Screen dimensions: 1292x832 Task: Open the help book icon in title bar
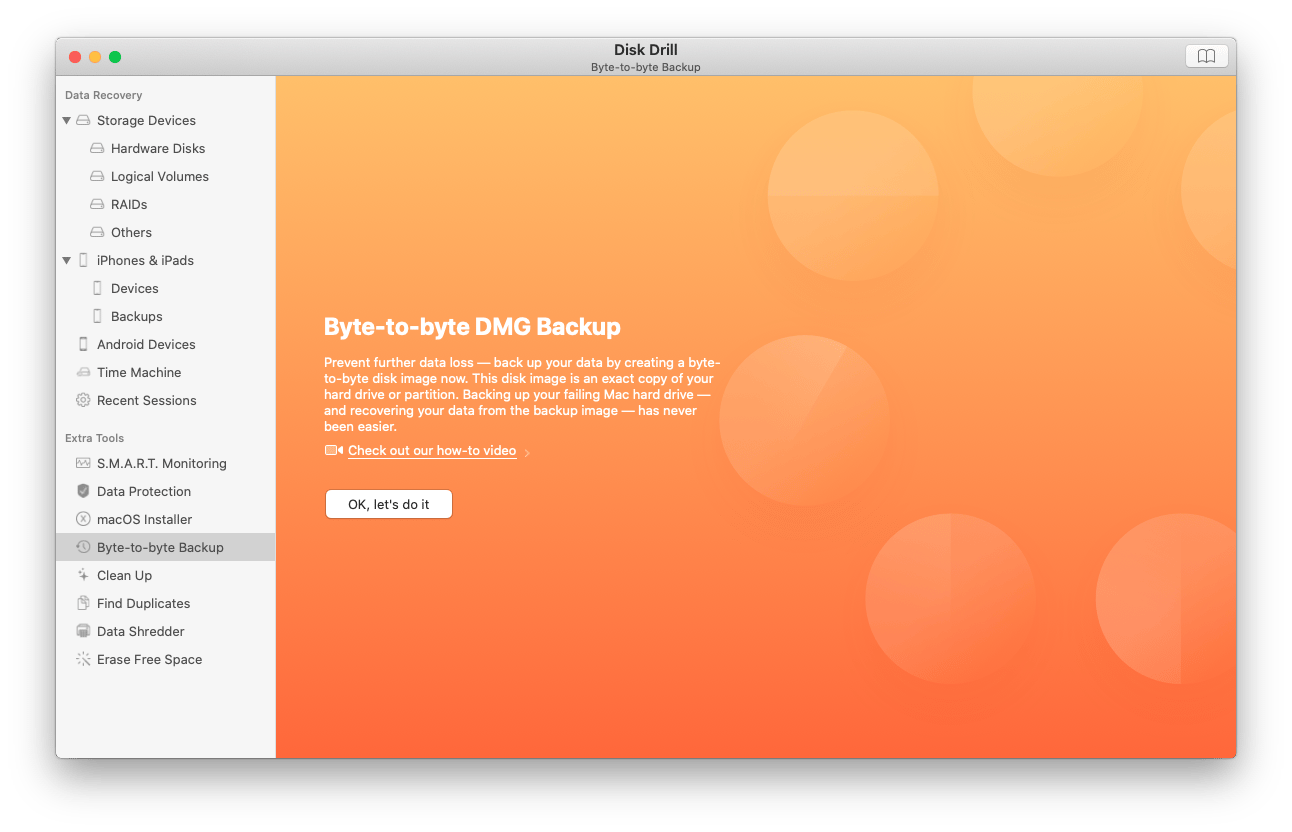click(1206, 56)
